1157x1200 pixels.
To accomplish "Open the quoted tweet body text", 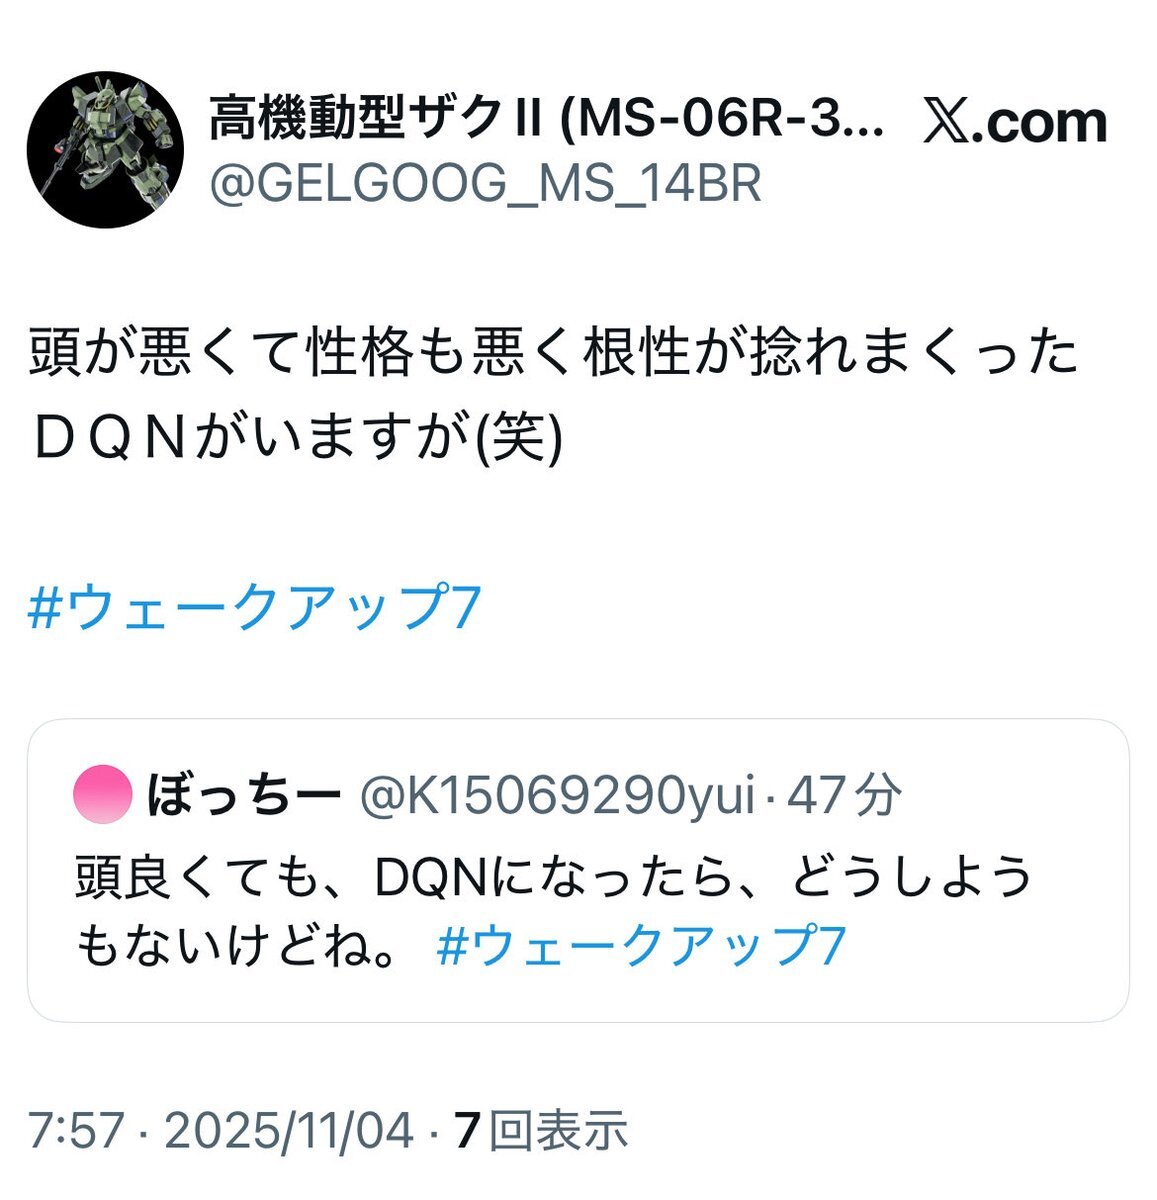I will coord(553,911).
